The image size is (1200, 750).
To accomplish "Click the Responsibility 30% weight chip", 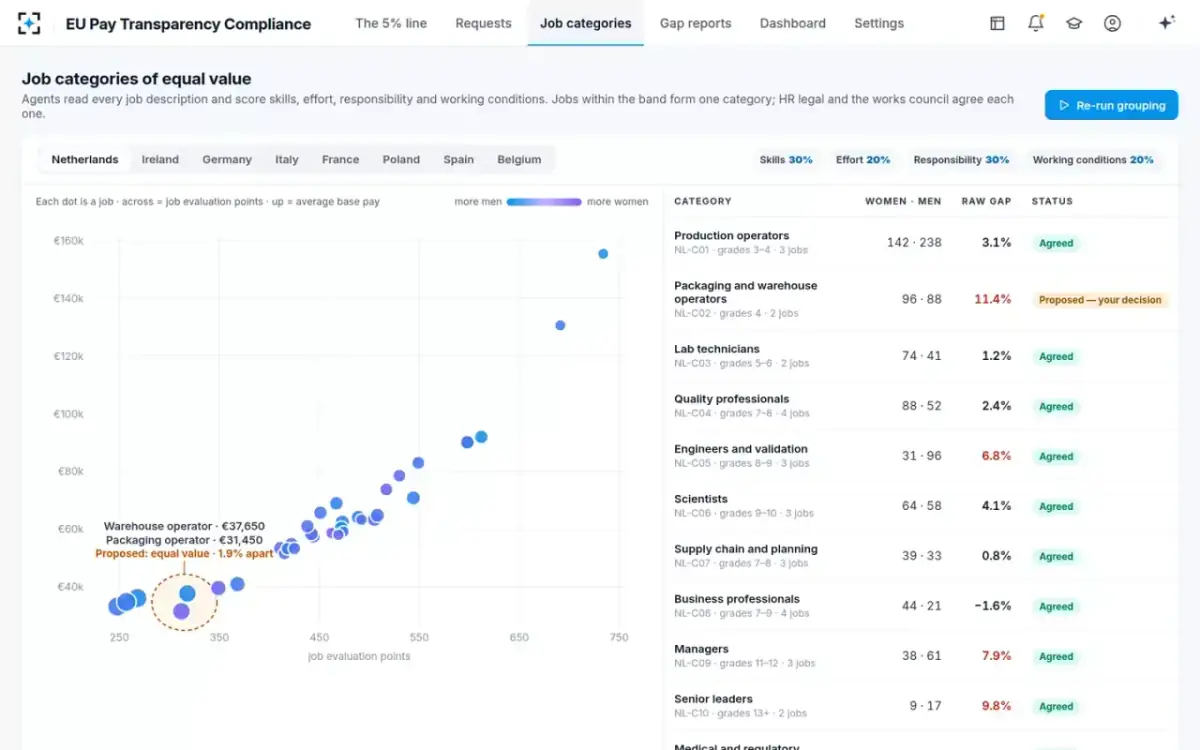I will pos(961,160).
